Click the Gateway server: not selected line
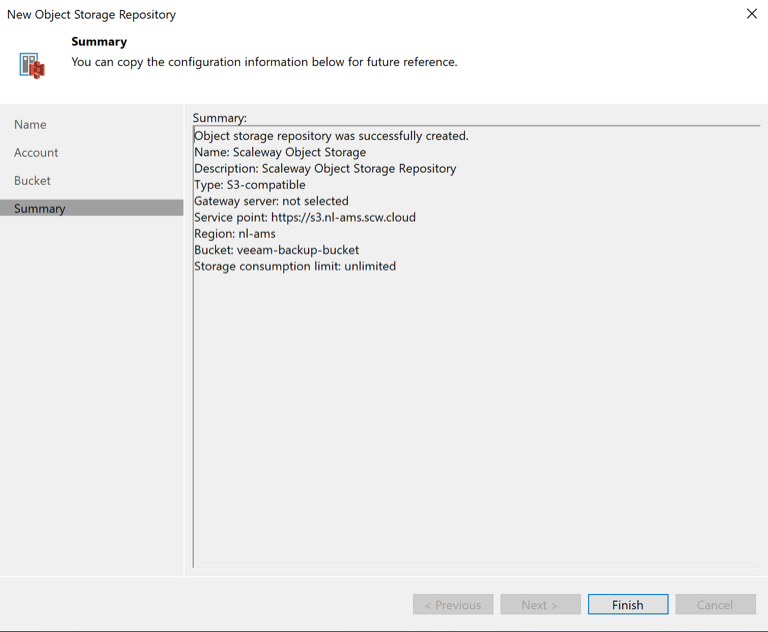This screenshot has width=768, height=632. [271, 201]
